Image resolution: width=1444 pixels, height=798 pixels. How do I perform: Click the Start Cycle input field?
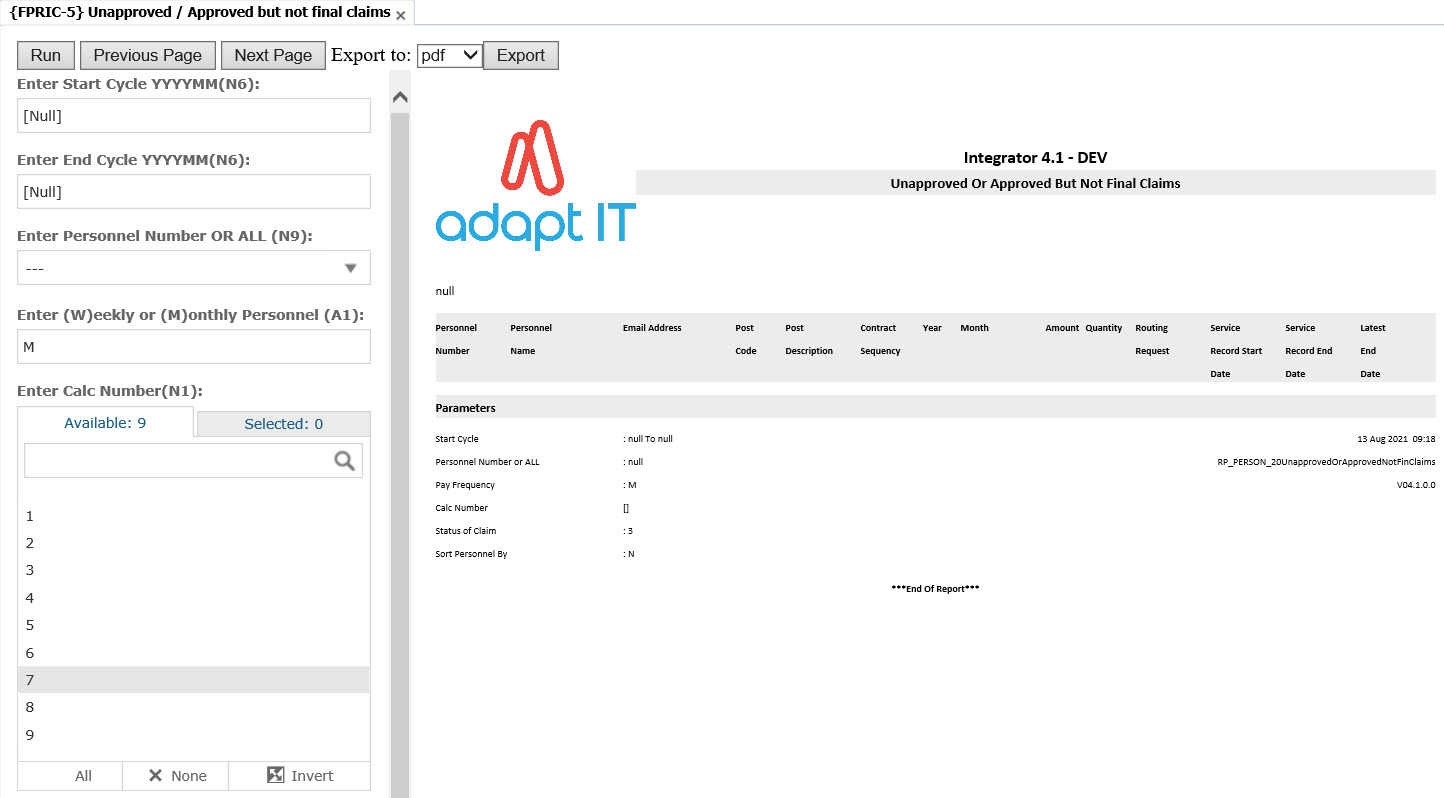click(x=193, y=116)
